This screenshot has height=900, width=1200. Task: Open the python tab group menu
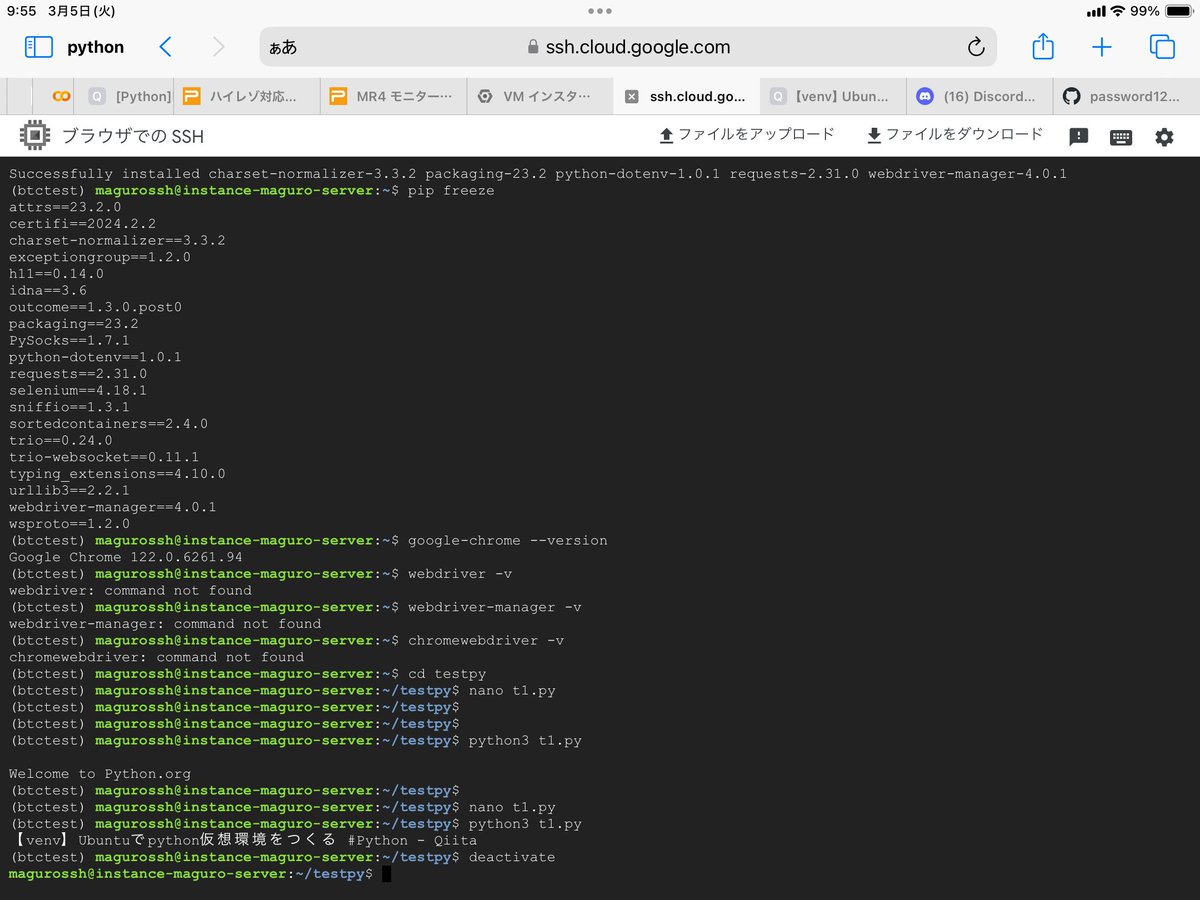coord(96,47)
